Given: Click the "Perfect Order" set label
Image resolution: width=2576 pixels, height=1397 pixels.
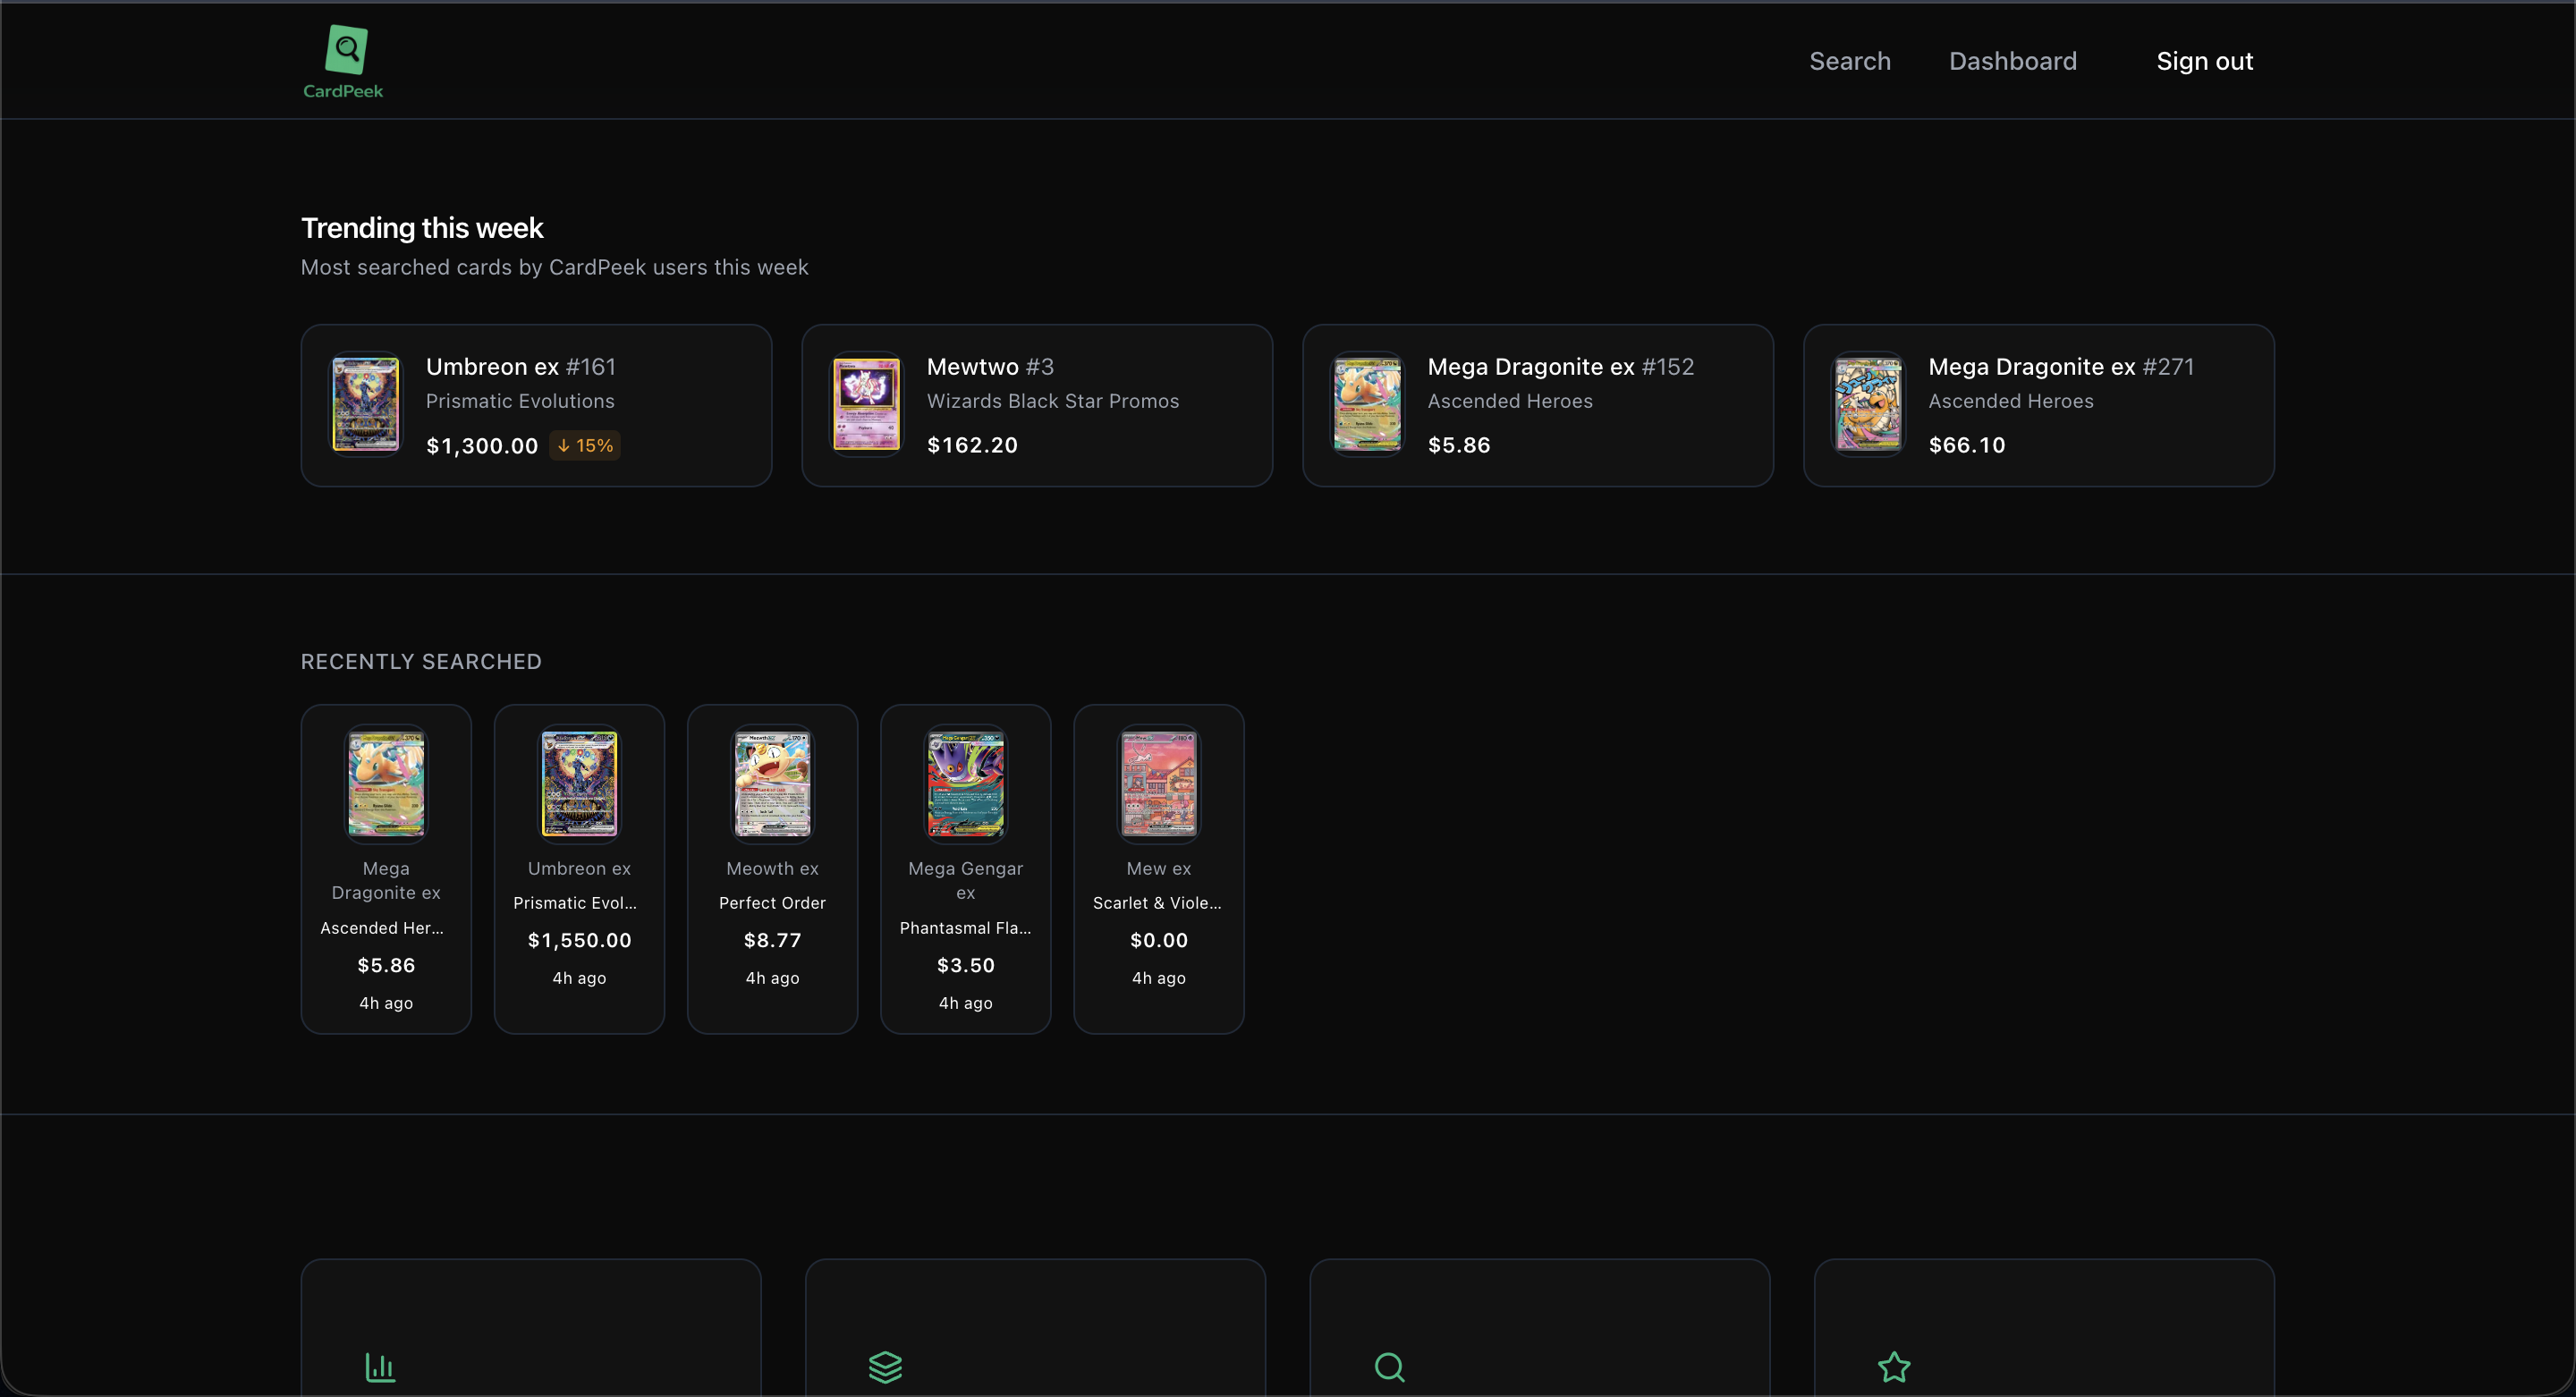Looking at the screenshot, I should [x=772, y=903].
